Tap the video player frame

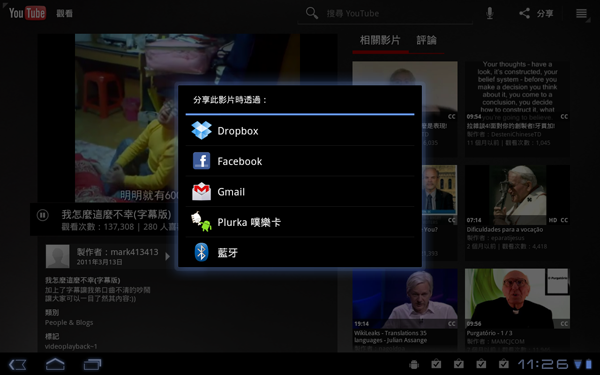coord(187,118)
